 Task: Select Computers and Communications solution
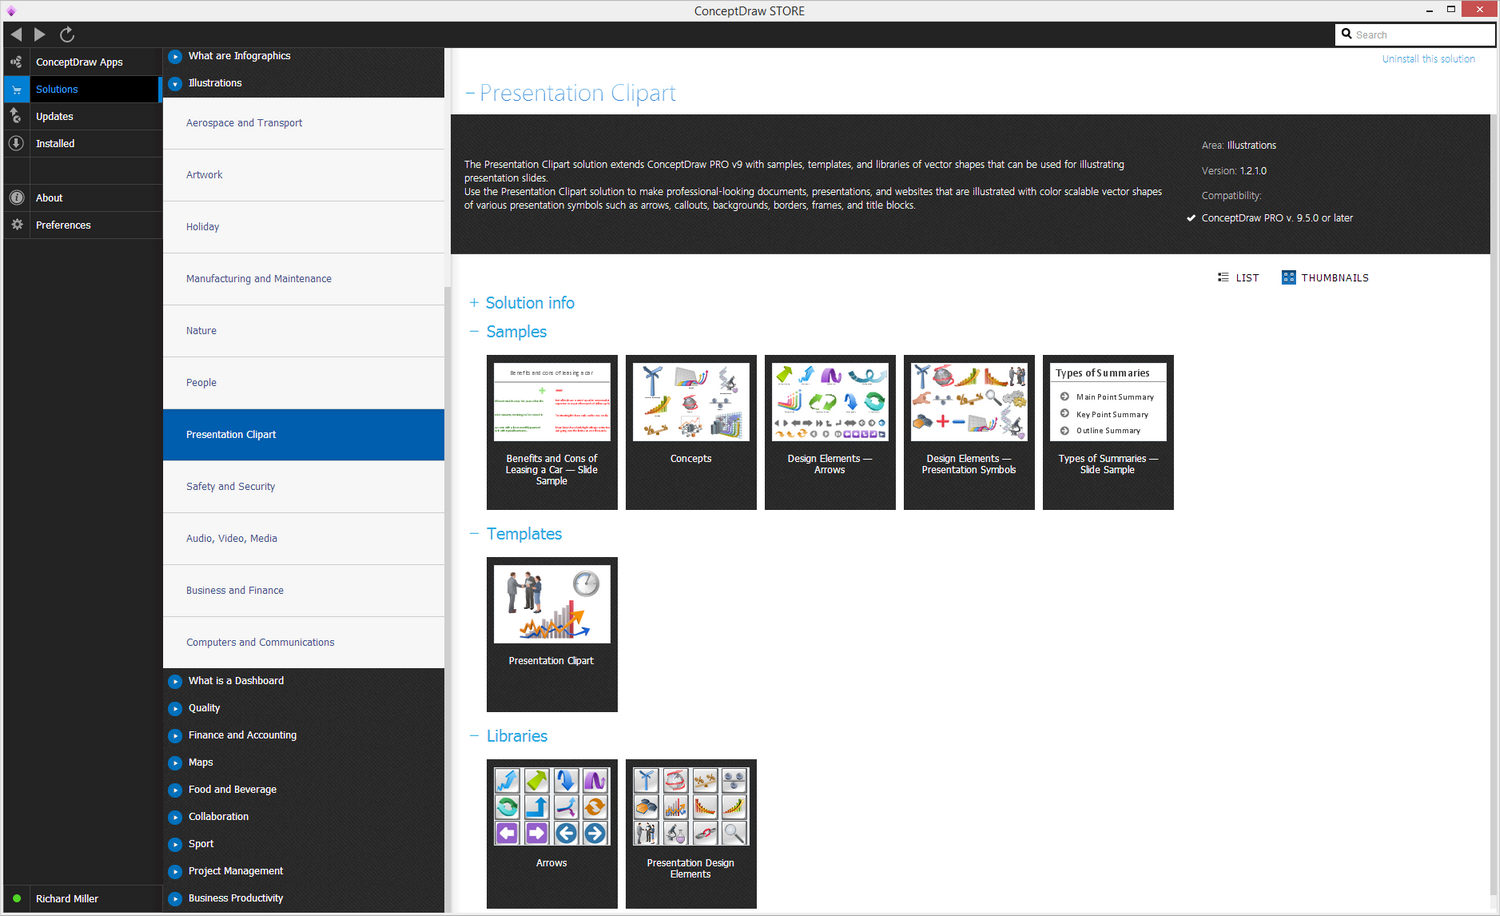tap(303, 643)
